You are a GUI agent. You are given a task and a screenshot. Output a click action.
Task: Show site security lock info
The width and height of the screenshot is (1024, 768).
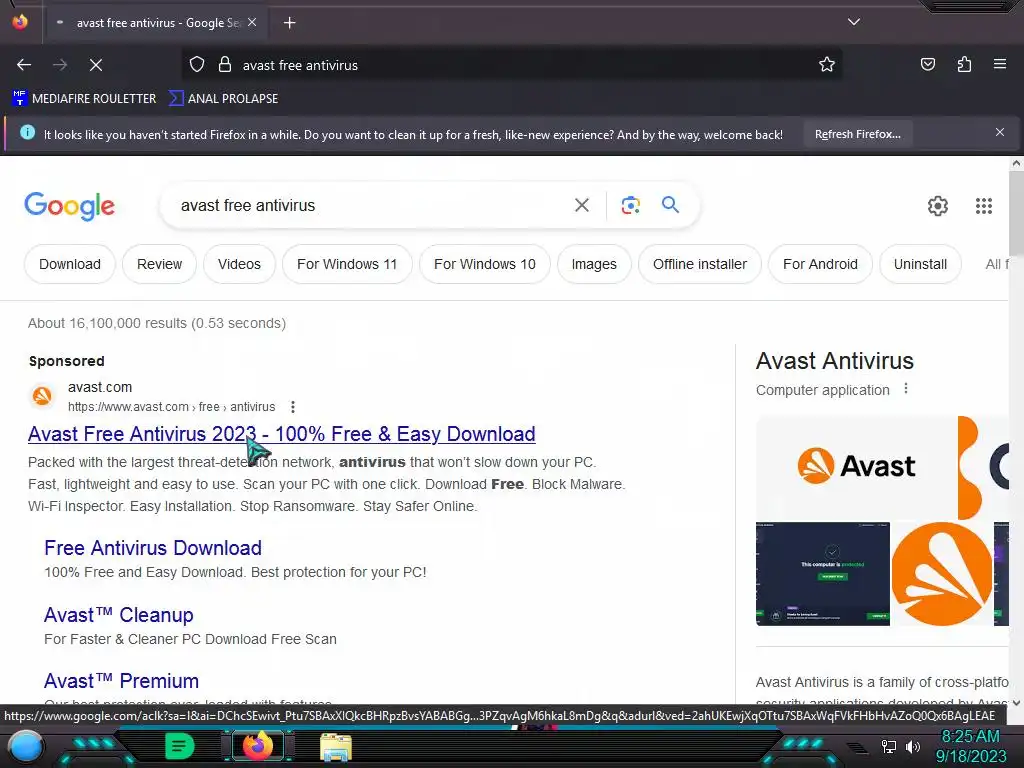[225, 65]
